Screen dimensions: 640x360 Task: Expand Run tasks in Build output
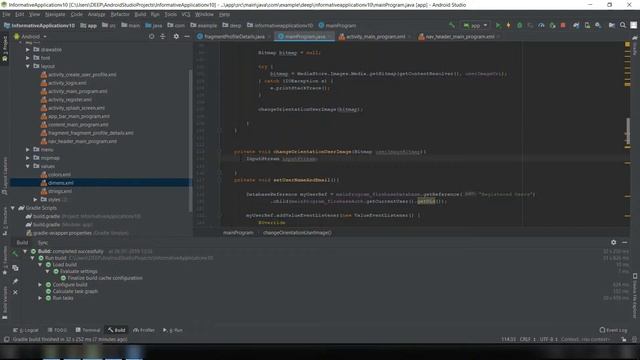tap(40, 298)
